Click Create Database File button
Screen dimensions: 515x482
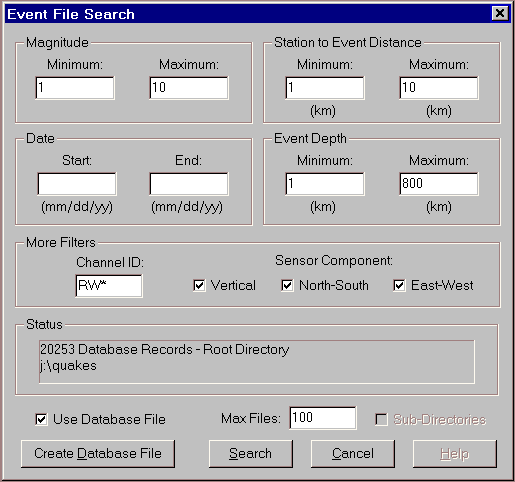point(98,454)
